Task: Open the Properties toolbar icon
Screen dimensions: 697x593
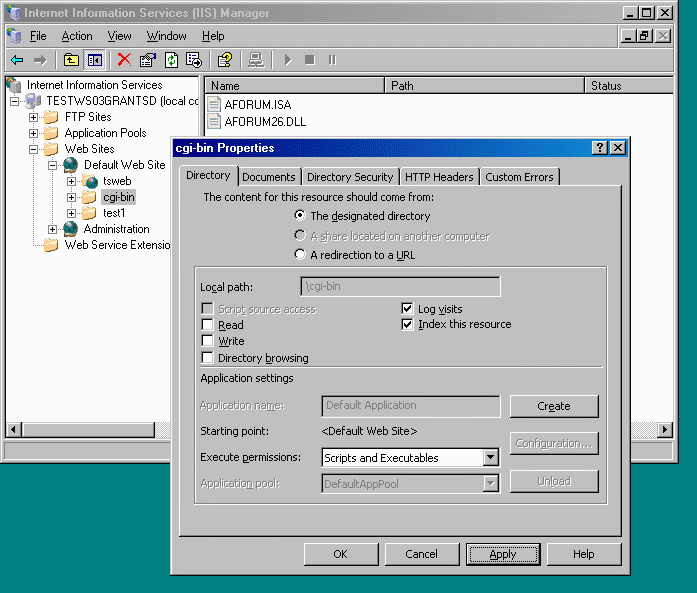Action: pyautogui.click(x=148, y=60)
